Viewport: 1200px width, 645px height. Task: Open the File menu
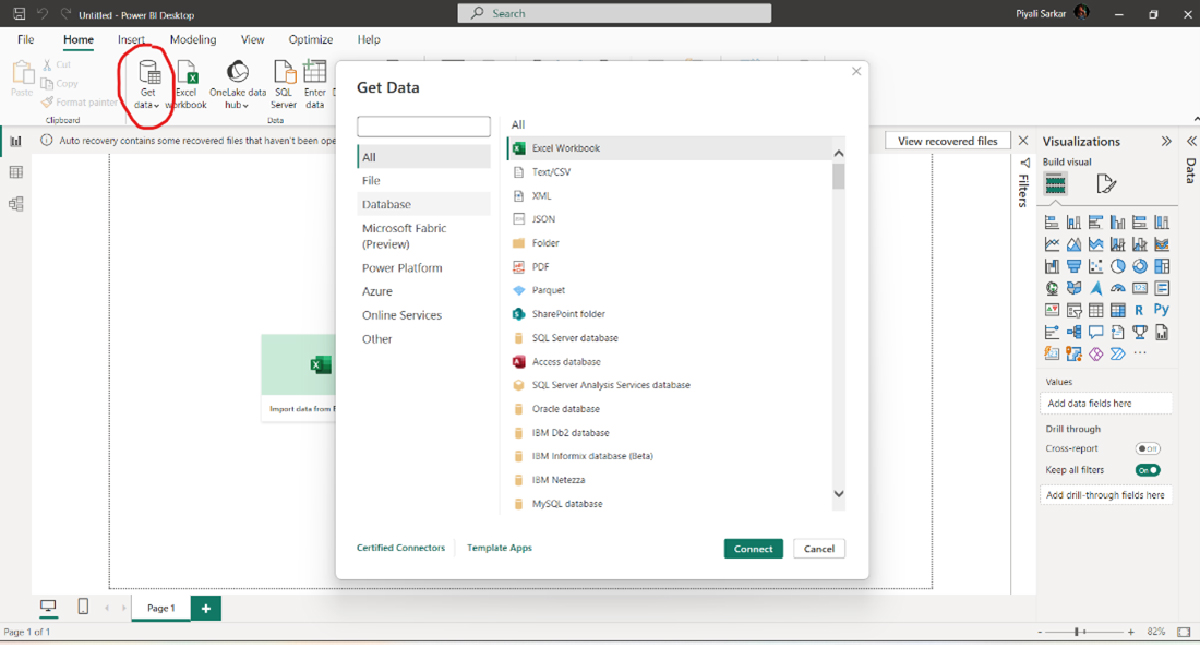point(26,40)
